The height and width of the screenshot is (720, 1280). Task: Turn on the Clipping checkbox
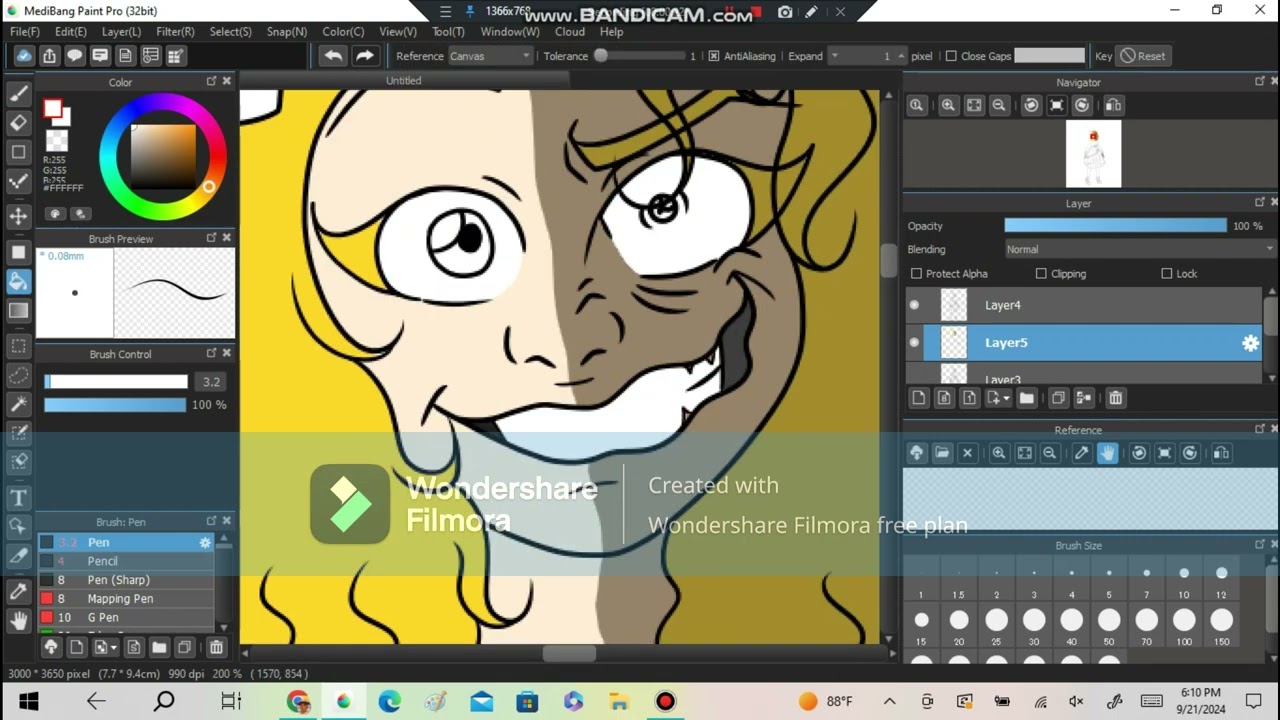[1041, 274]
